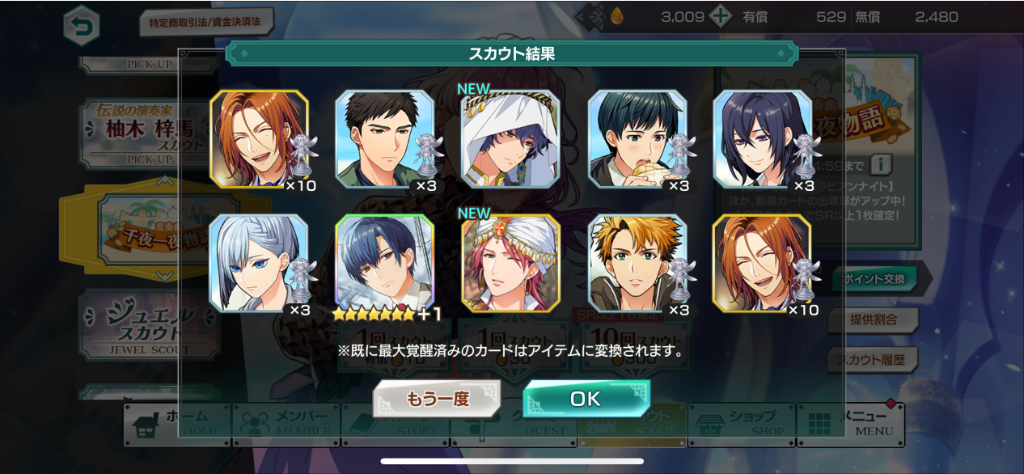The image size is (1024, 474).
Task: Select the NEW white-hooded character card
Action: (510, 139)
